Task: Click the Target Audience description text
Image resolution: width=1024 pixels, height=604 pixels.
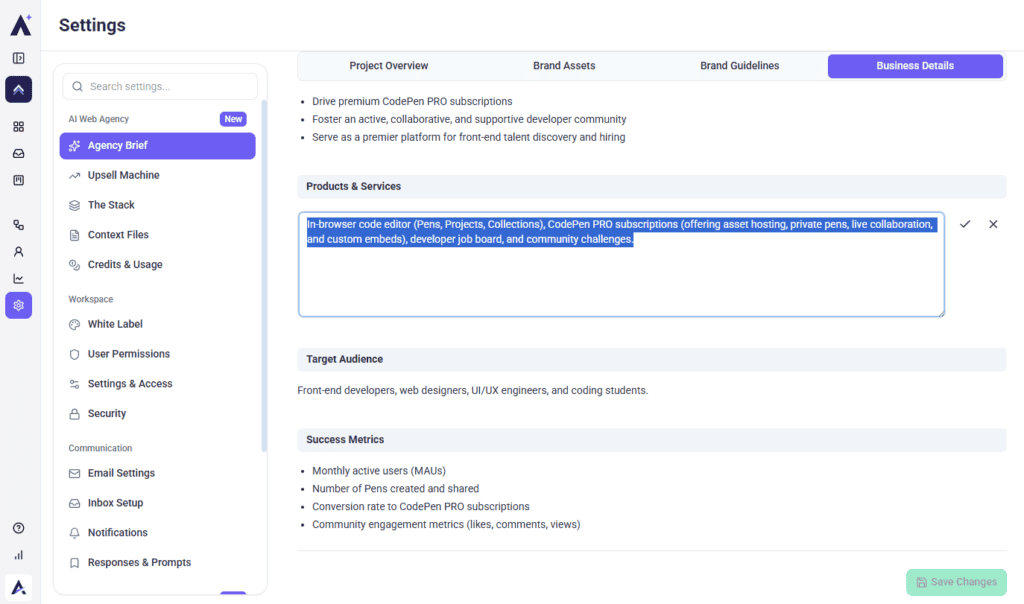Action: point(473,390)
